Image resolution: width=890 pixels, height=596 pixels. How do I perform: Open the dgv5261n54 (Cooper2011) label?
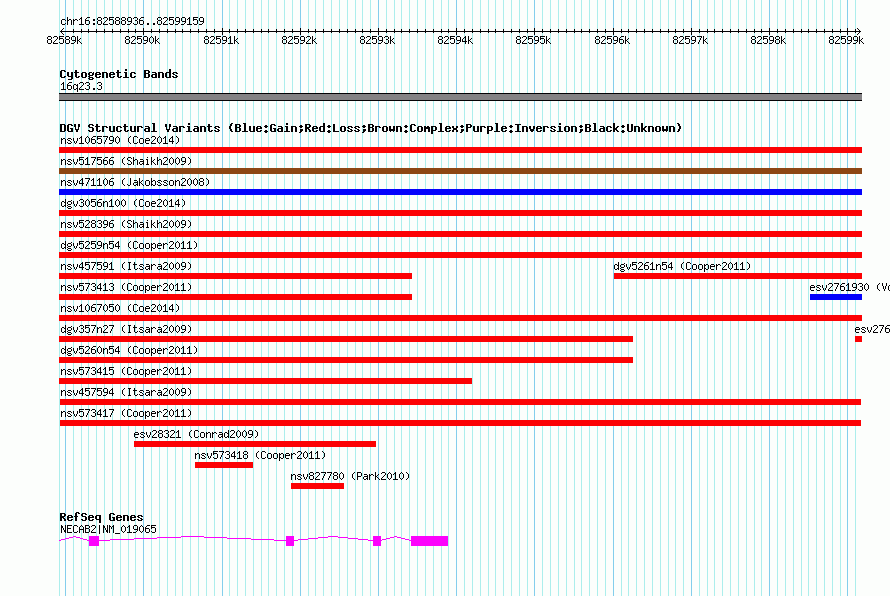pos(682,266)
